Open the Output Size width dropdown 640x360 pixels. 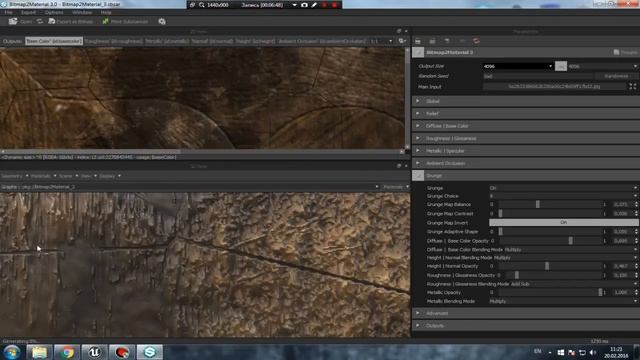tap(518, 66)
